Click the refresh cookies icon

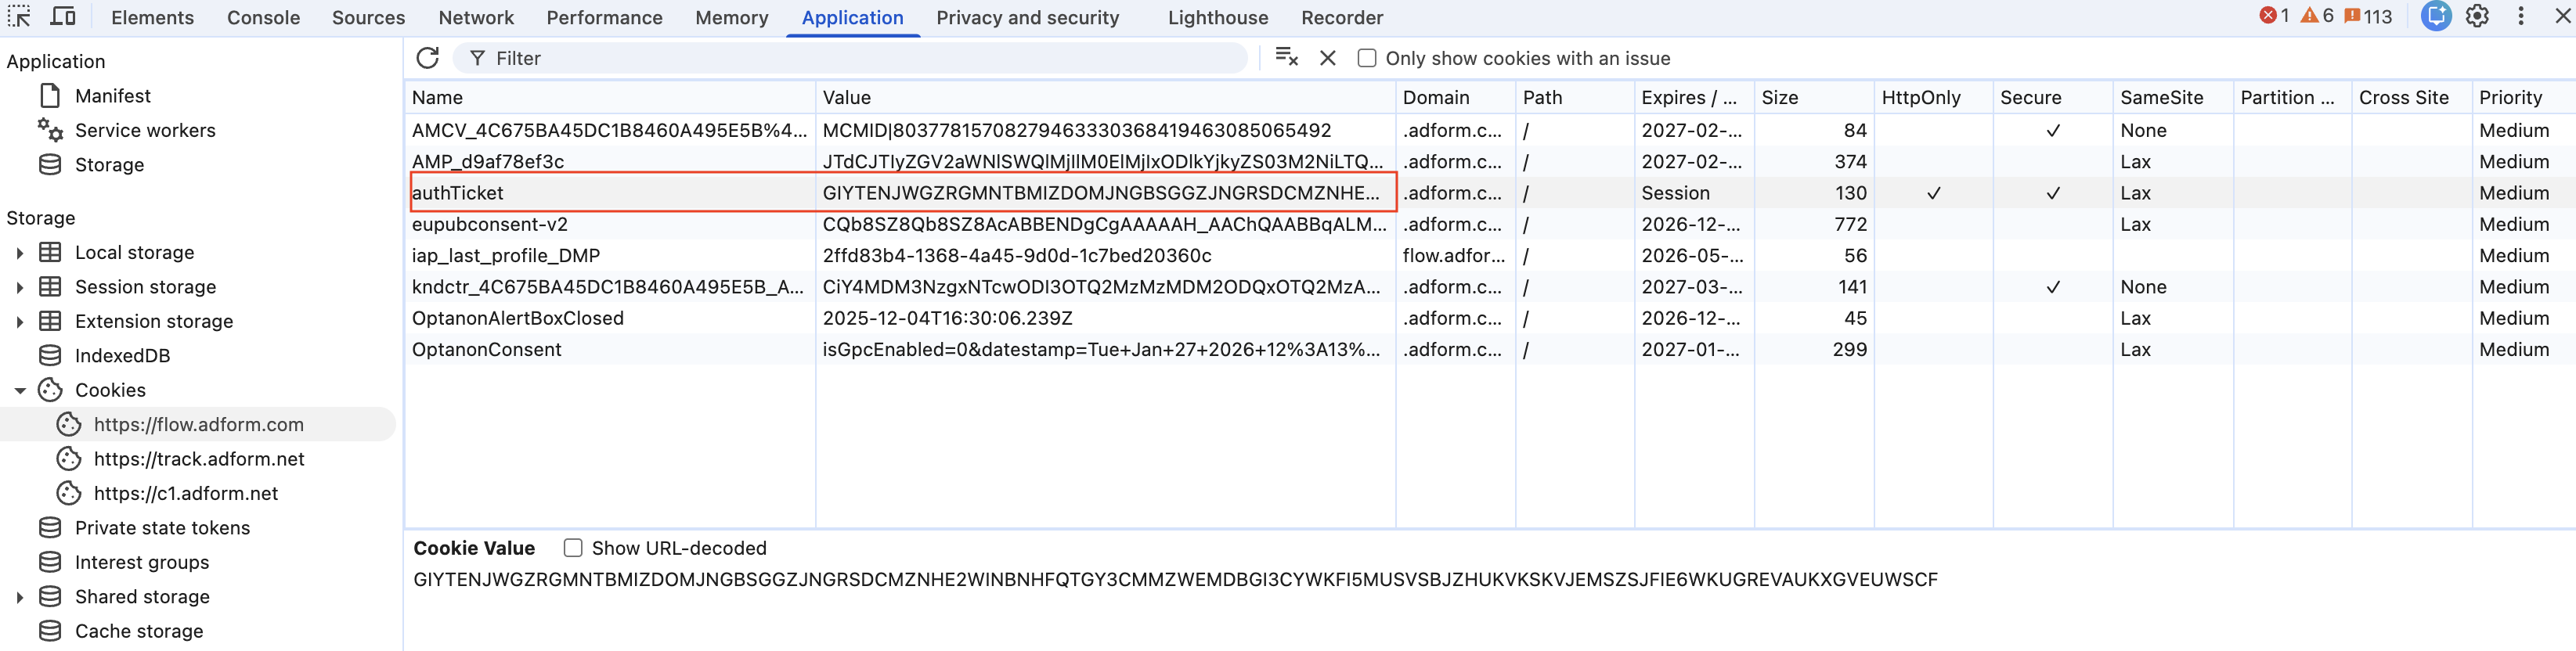point(428,58)
